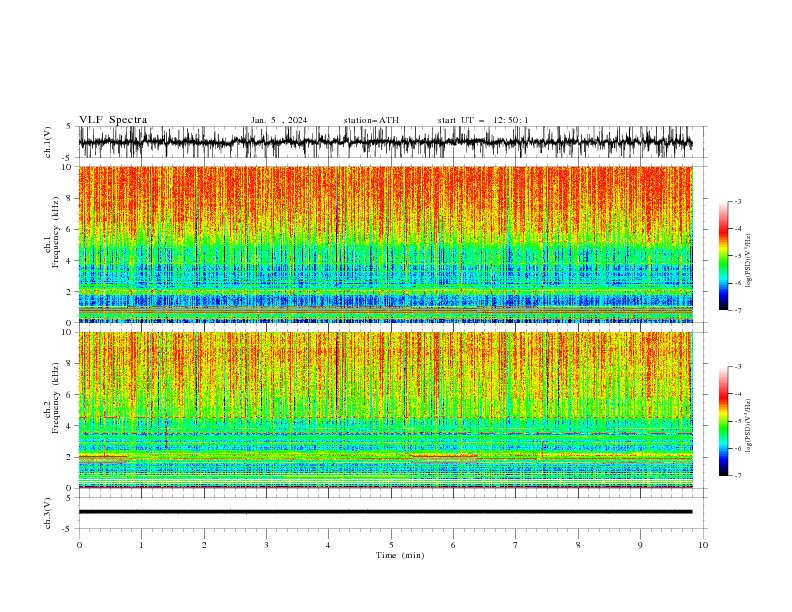Click the ch.1 waveform "5" voltage tick
792x612 pixels.
[70, 126]
